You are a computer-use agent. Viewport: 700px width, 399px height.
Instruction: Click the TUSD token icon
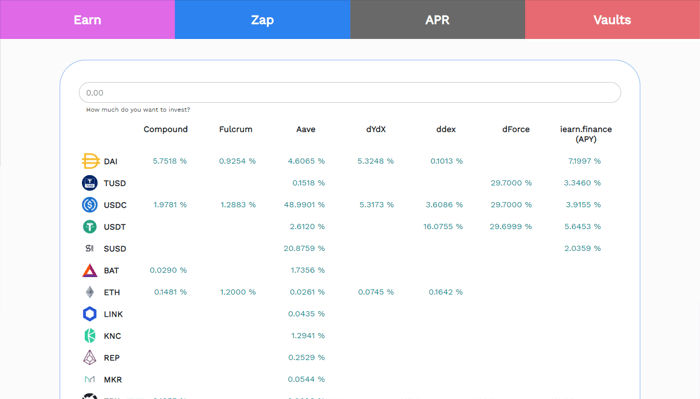coord(90,183)
